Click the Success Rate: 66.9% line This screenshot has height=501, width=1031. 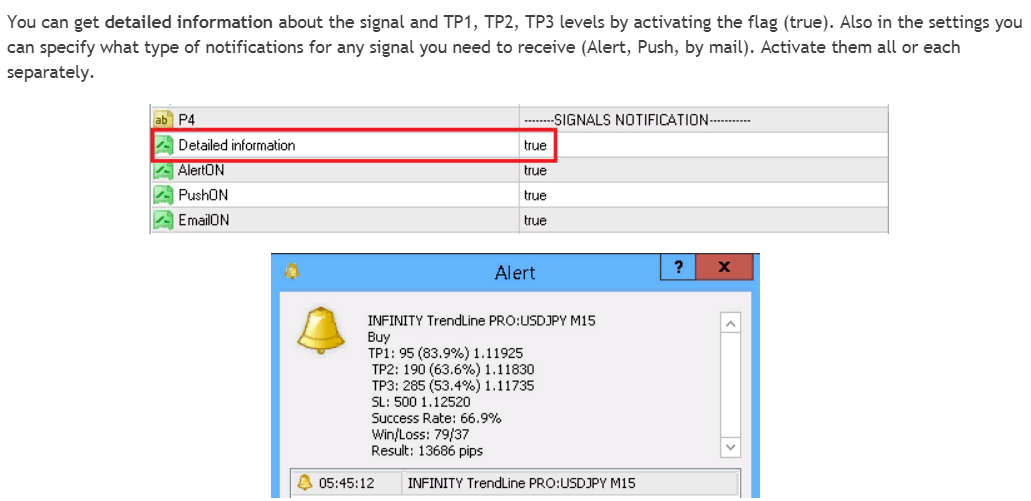point(437,418)
